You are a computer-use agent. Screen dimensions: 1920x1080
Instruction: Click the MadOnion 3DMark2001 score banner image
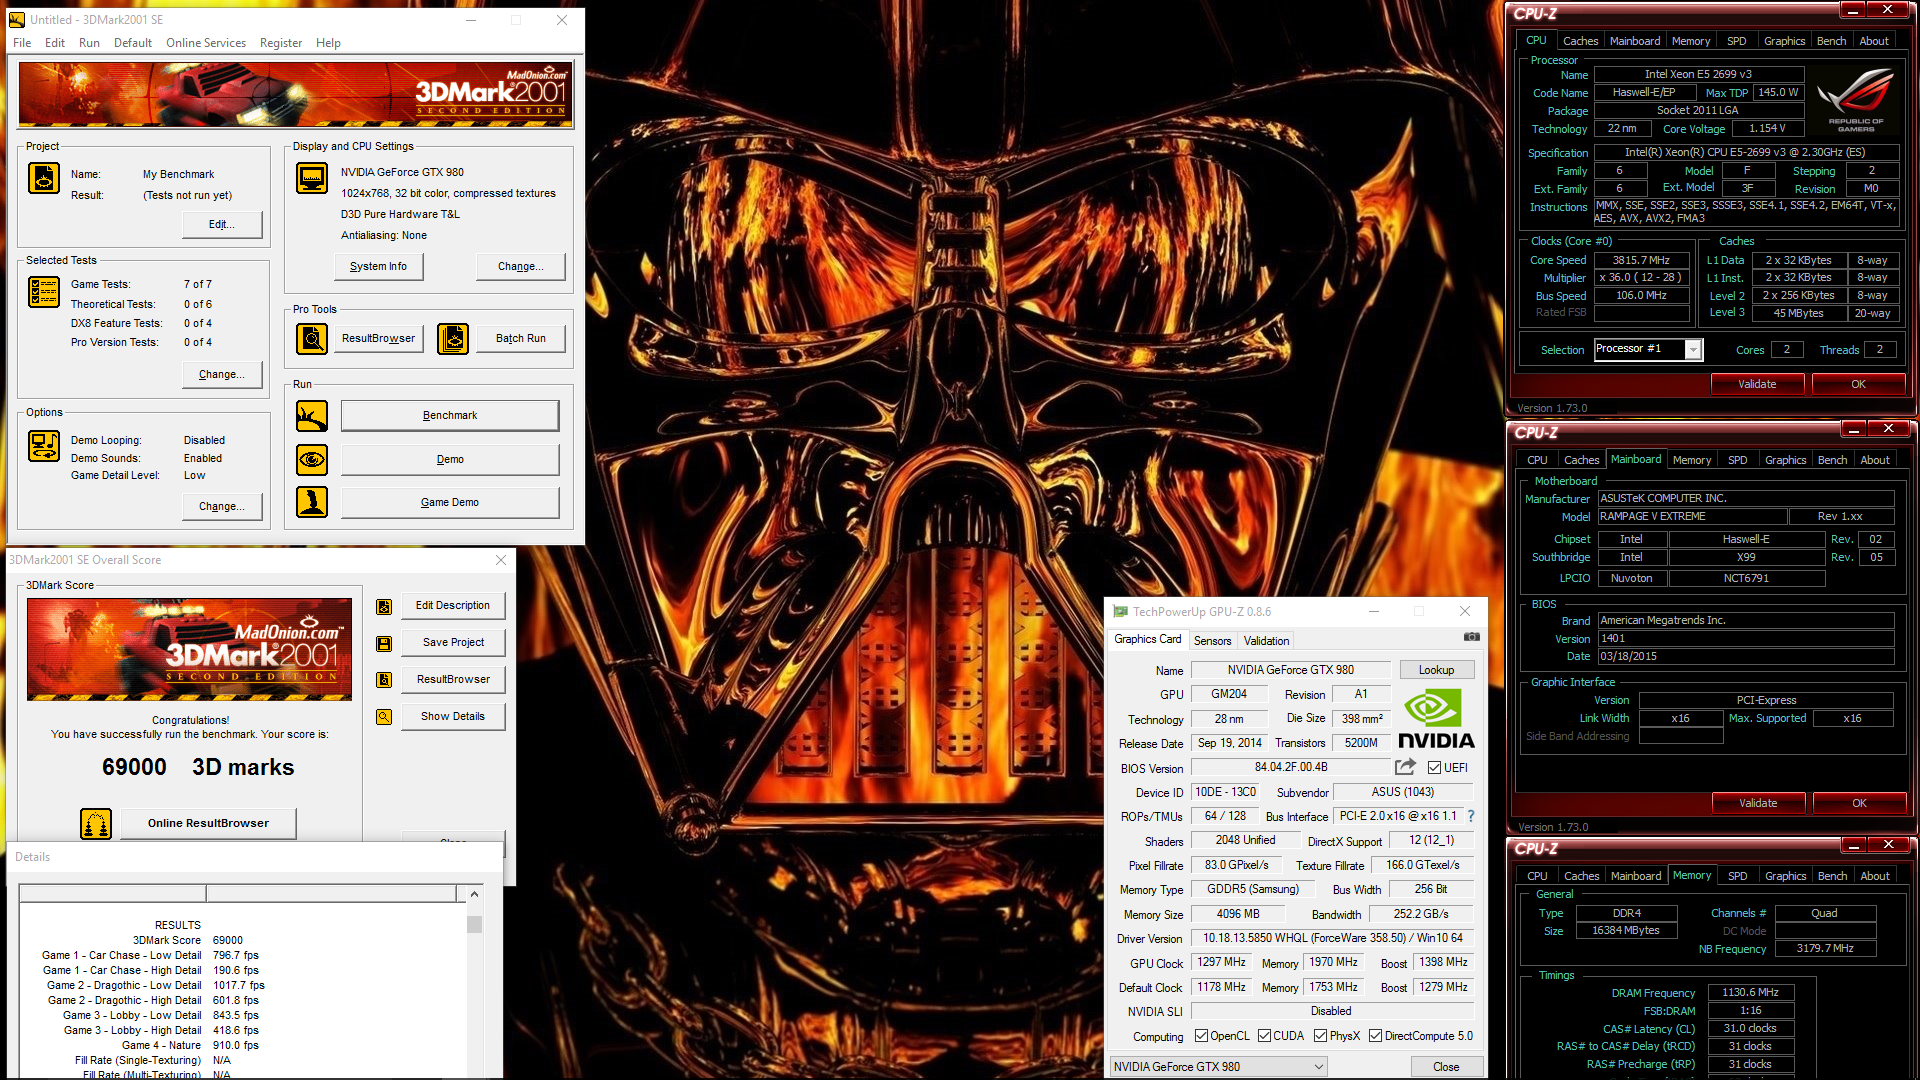(x=190, y=650)
